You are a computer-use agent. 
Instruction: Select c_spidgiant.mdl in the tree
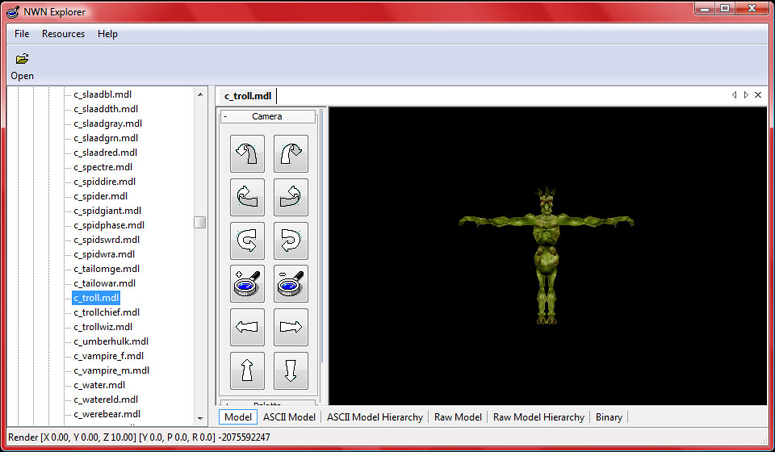(107, 211)
